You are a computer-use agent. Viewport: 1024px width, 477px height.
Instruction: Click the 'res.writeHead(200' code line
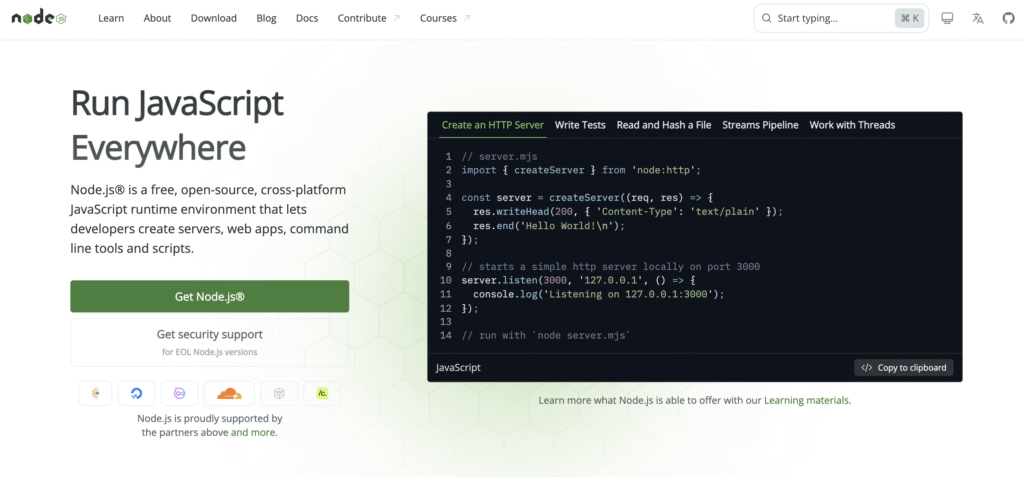coord(628,212)
